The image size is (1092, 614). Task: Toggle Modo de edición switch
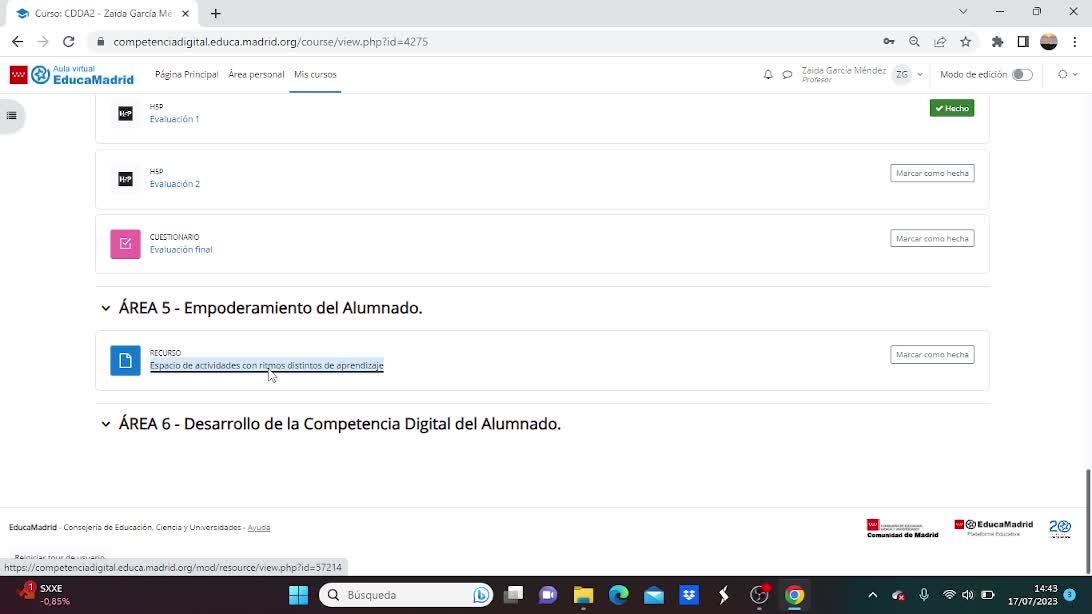tap(1022, 74)
